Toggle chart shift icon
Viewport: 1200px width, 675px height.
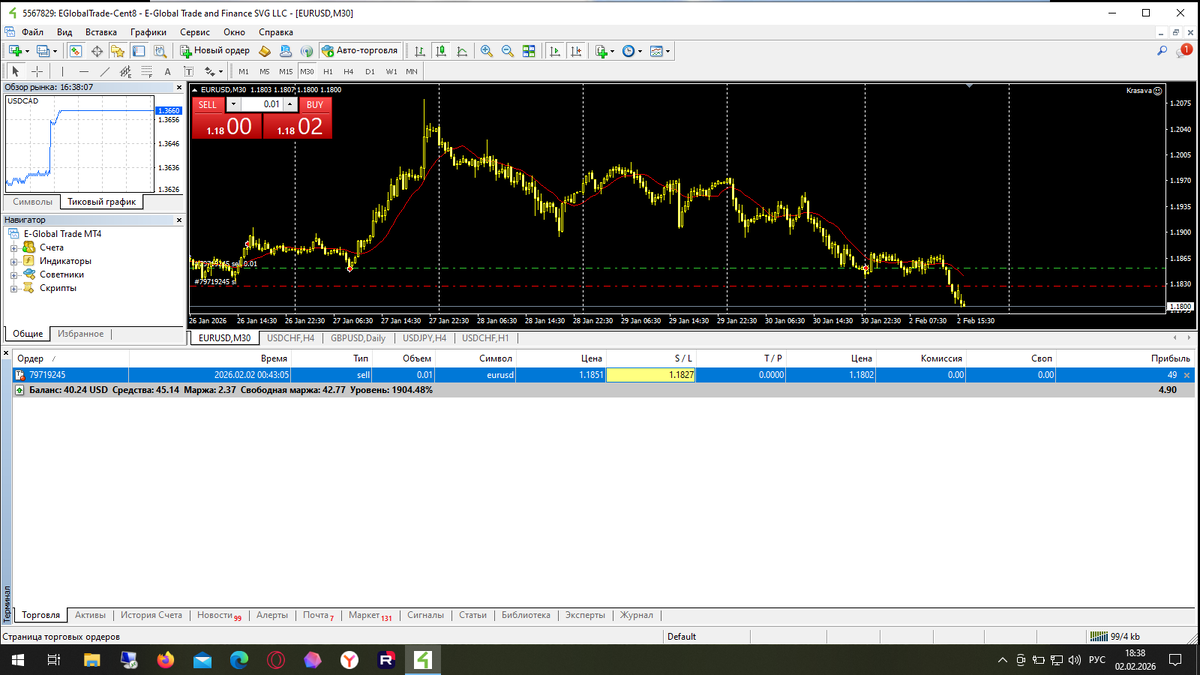(x=576, y=50)
